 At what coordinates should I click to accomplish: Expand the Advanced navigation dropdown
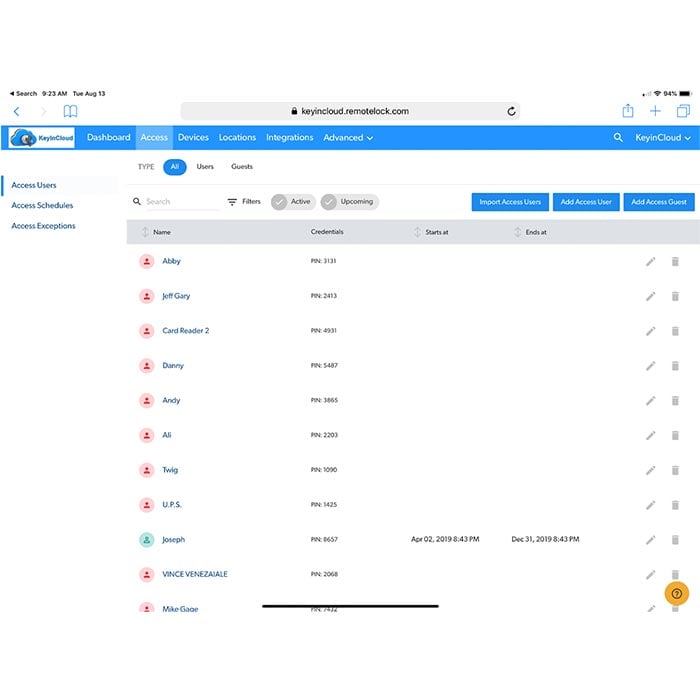click(348, 138)
